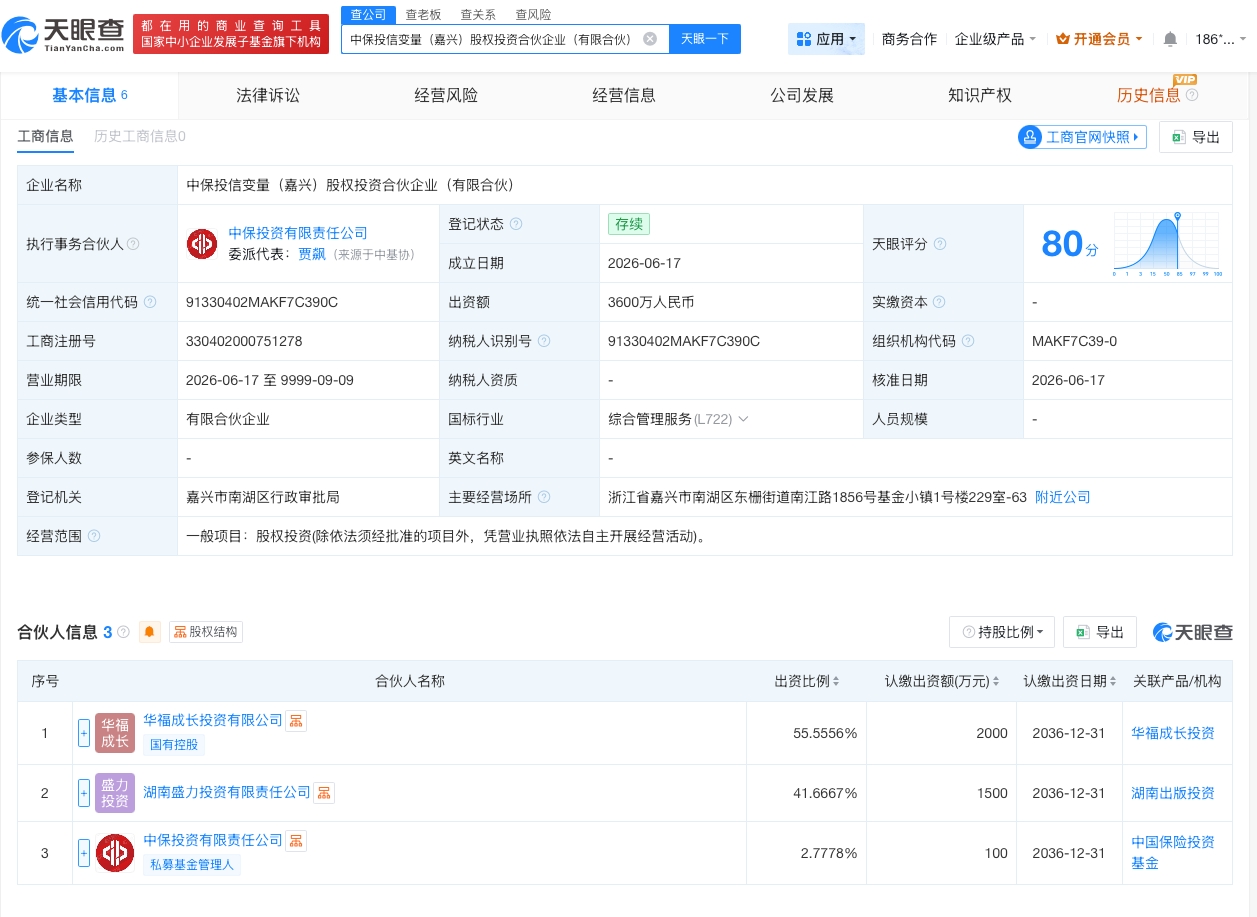The image size is (1257, 917).
Task: Switch to 法律诉讼 tab
Action: click(268, 95)
